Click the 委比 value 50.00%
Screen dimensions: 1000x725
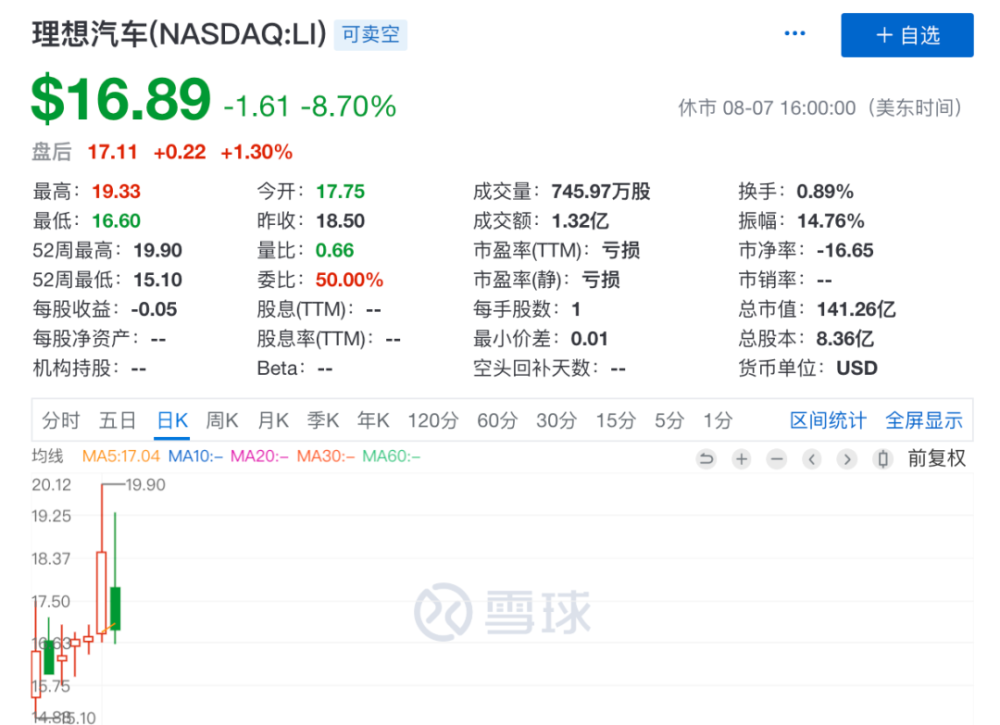(349, 279)
